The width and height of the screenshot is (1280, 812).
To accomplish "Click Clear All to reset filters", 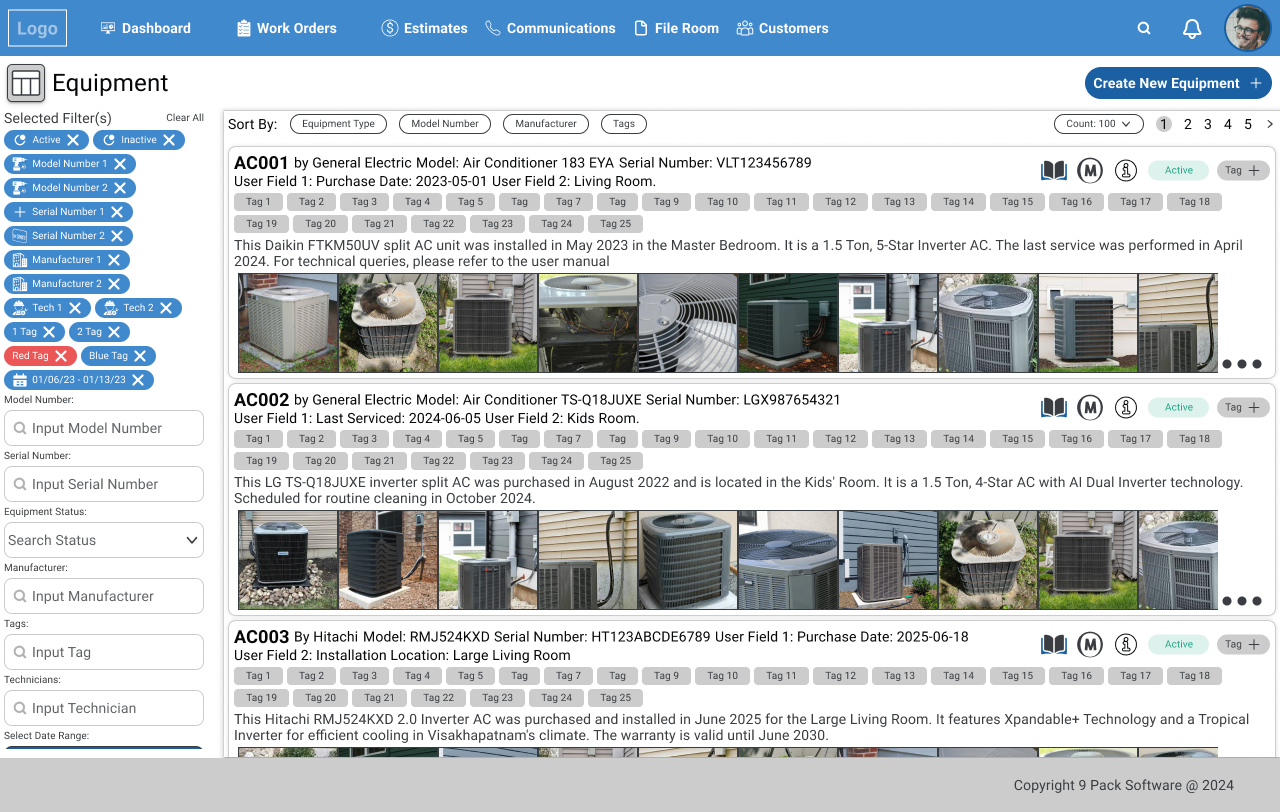I will 185,118.
